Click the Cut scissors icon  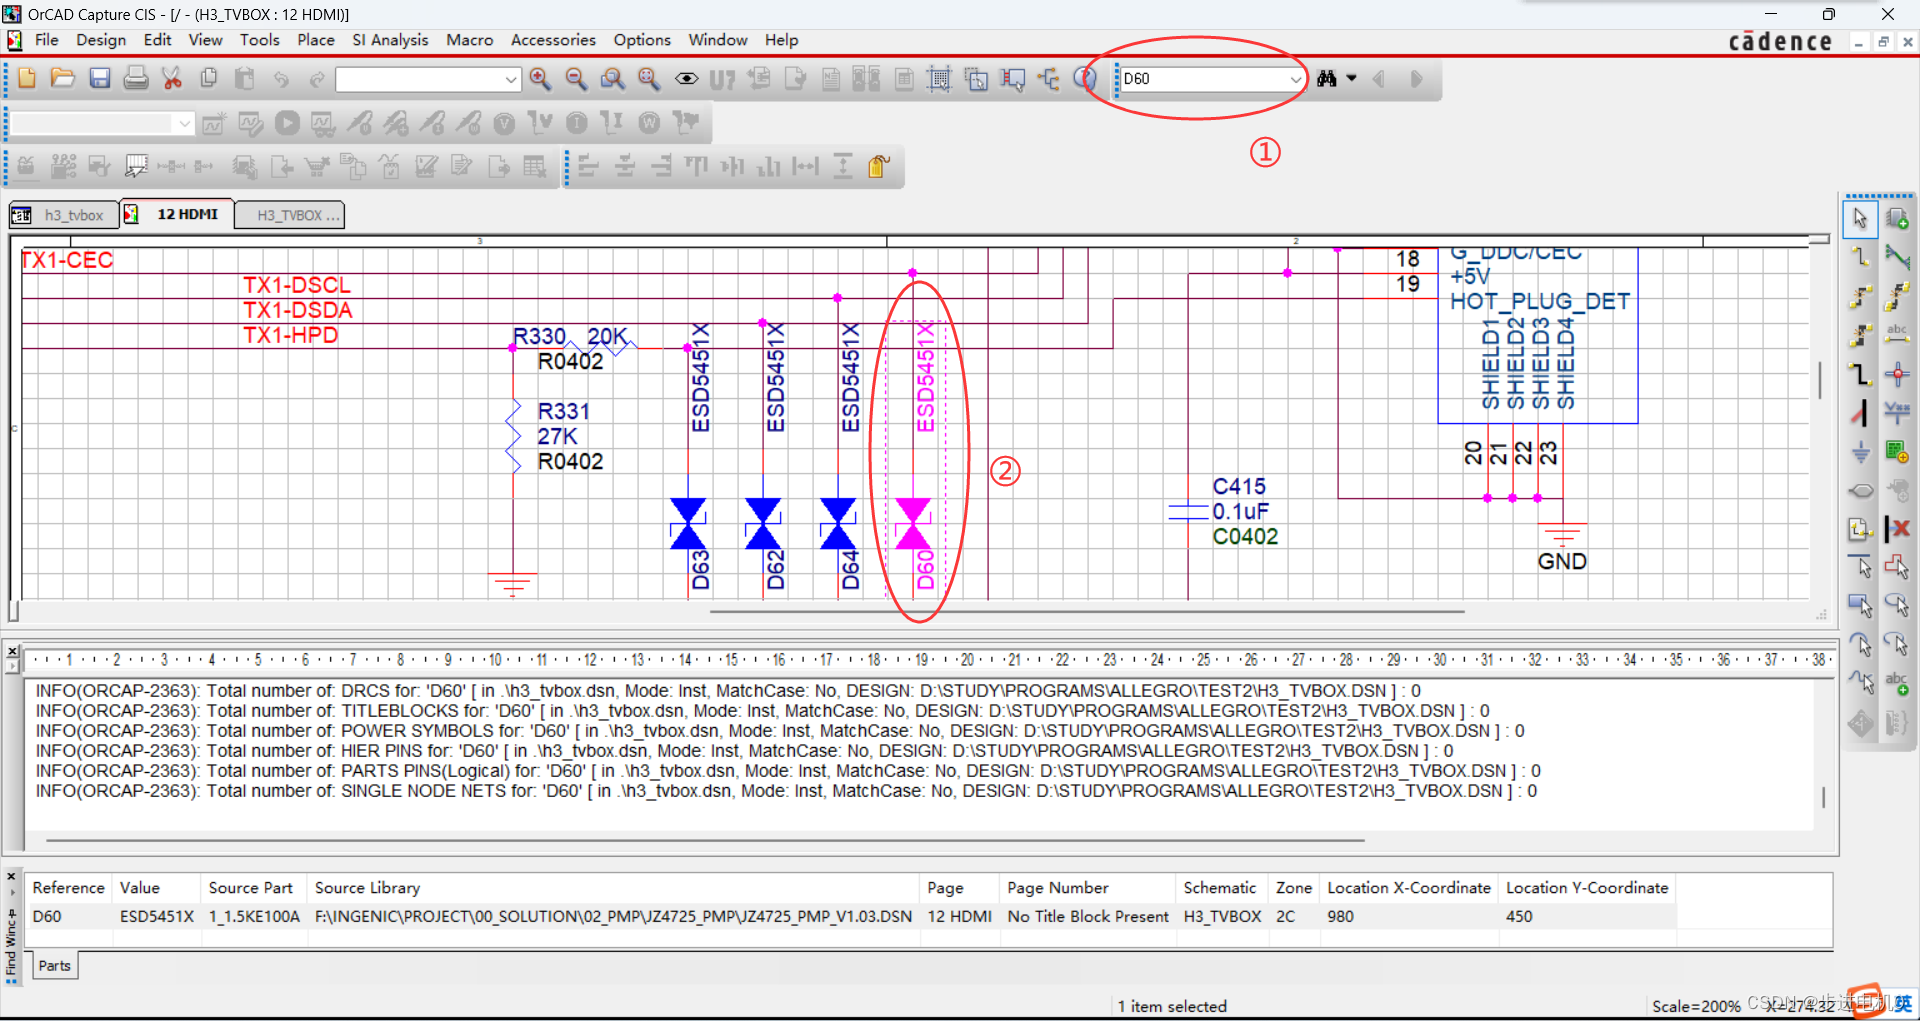coord(172,79)
